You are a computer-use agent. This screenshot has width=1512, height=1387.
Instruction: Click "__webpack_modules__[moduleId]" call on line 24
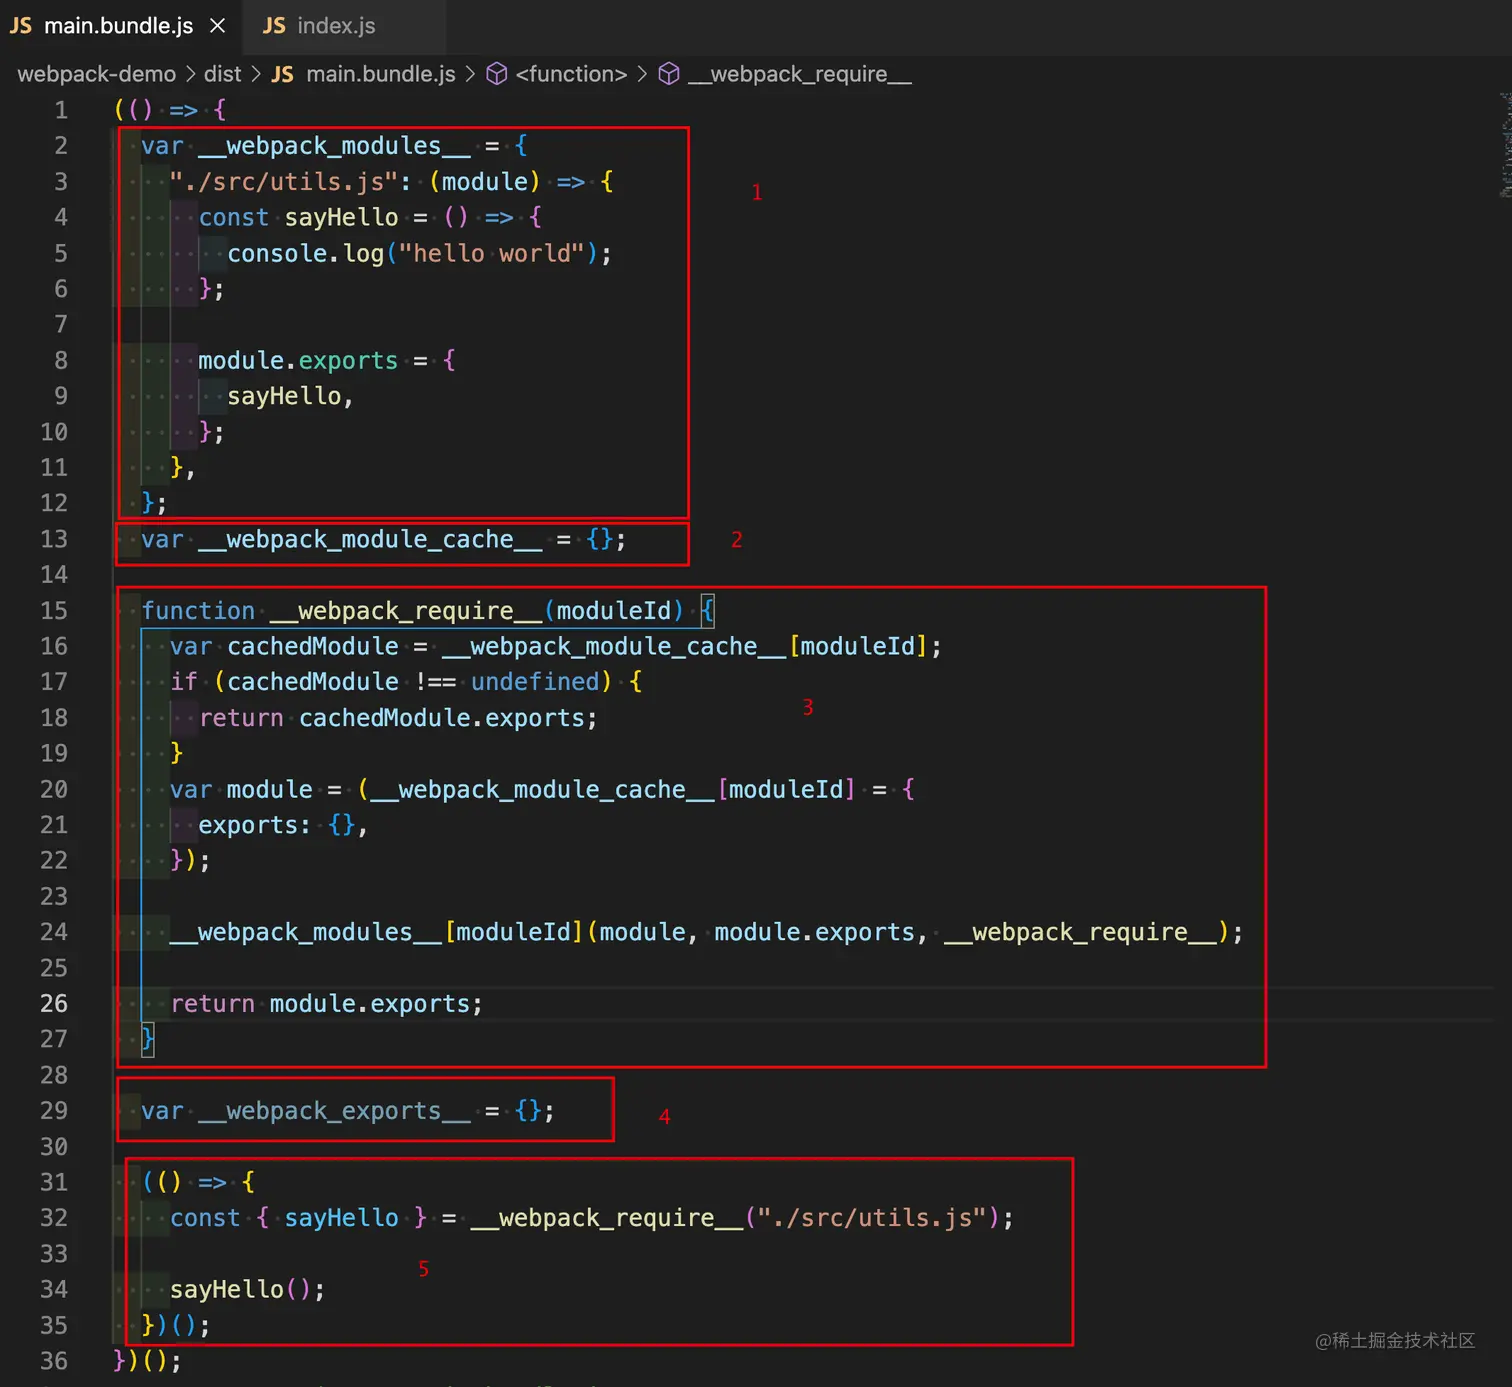376,933
